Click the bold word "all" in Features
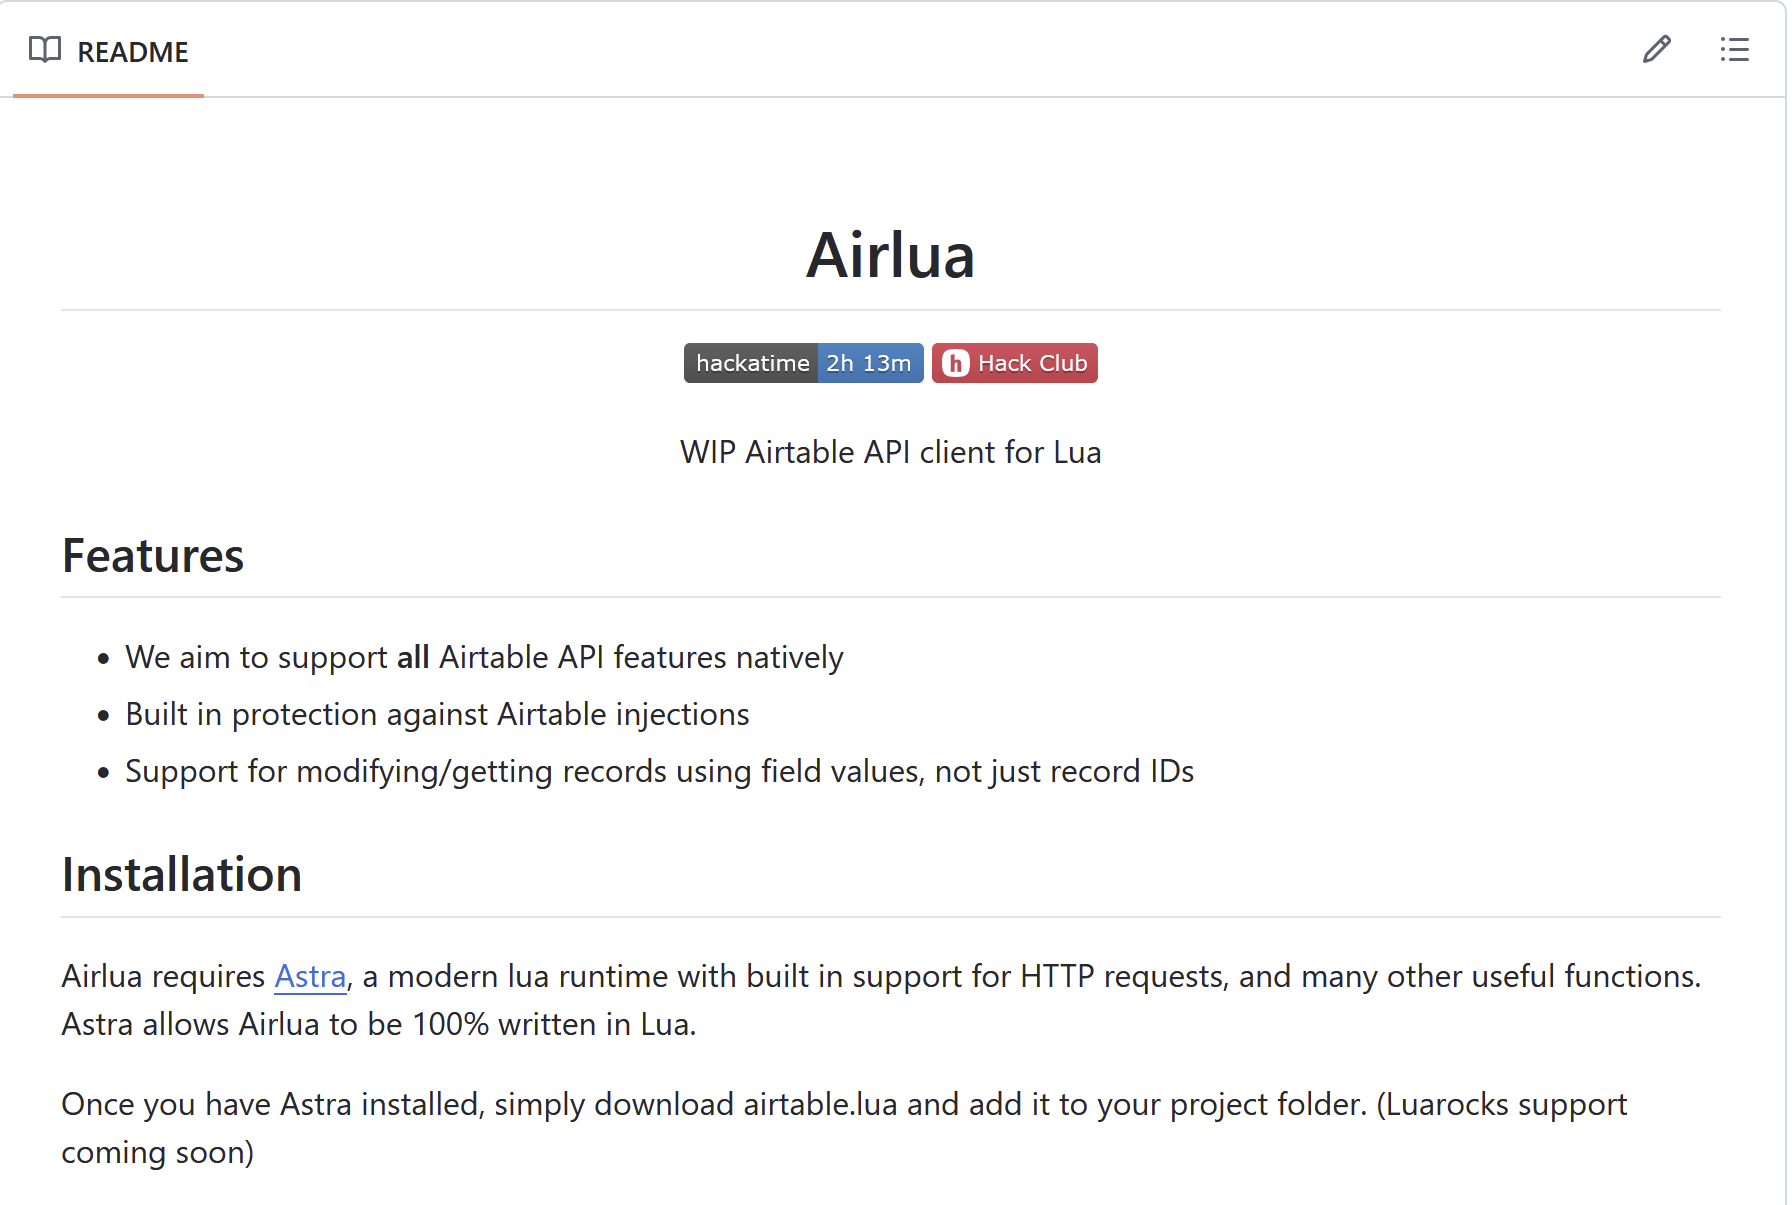Screen dimensions: 1792x1205 coord(413,657)
